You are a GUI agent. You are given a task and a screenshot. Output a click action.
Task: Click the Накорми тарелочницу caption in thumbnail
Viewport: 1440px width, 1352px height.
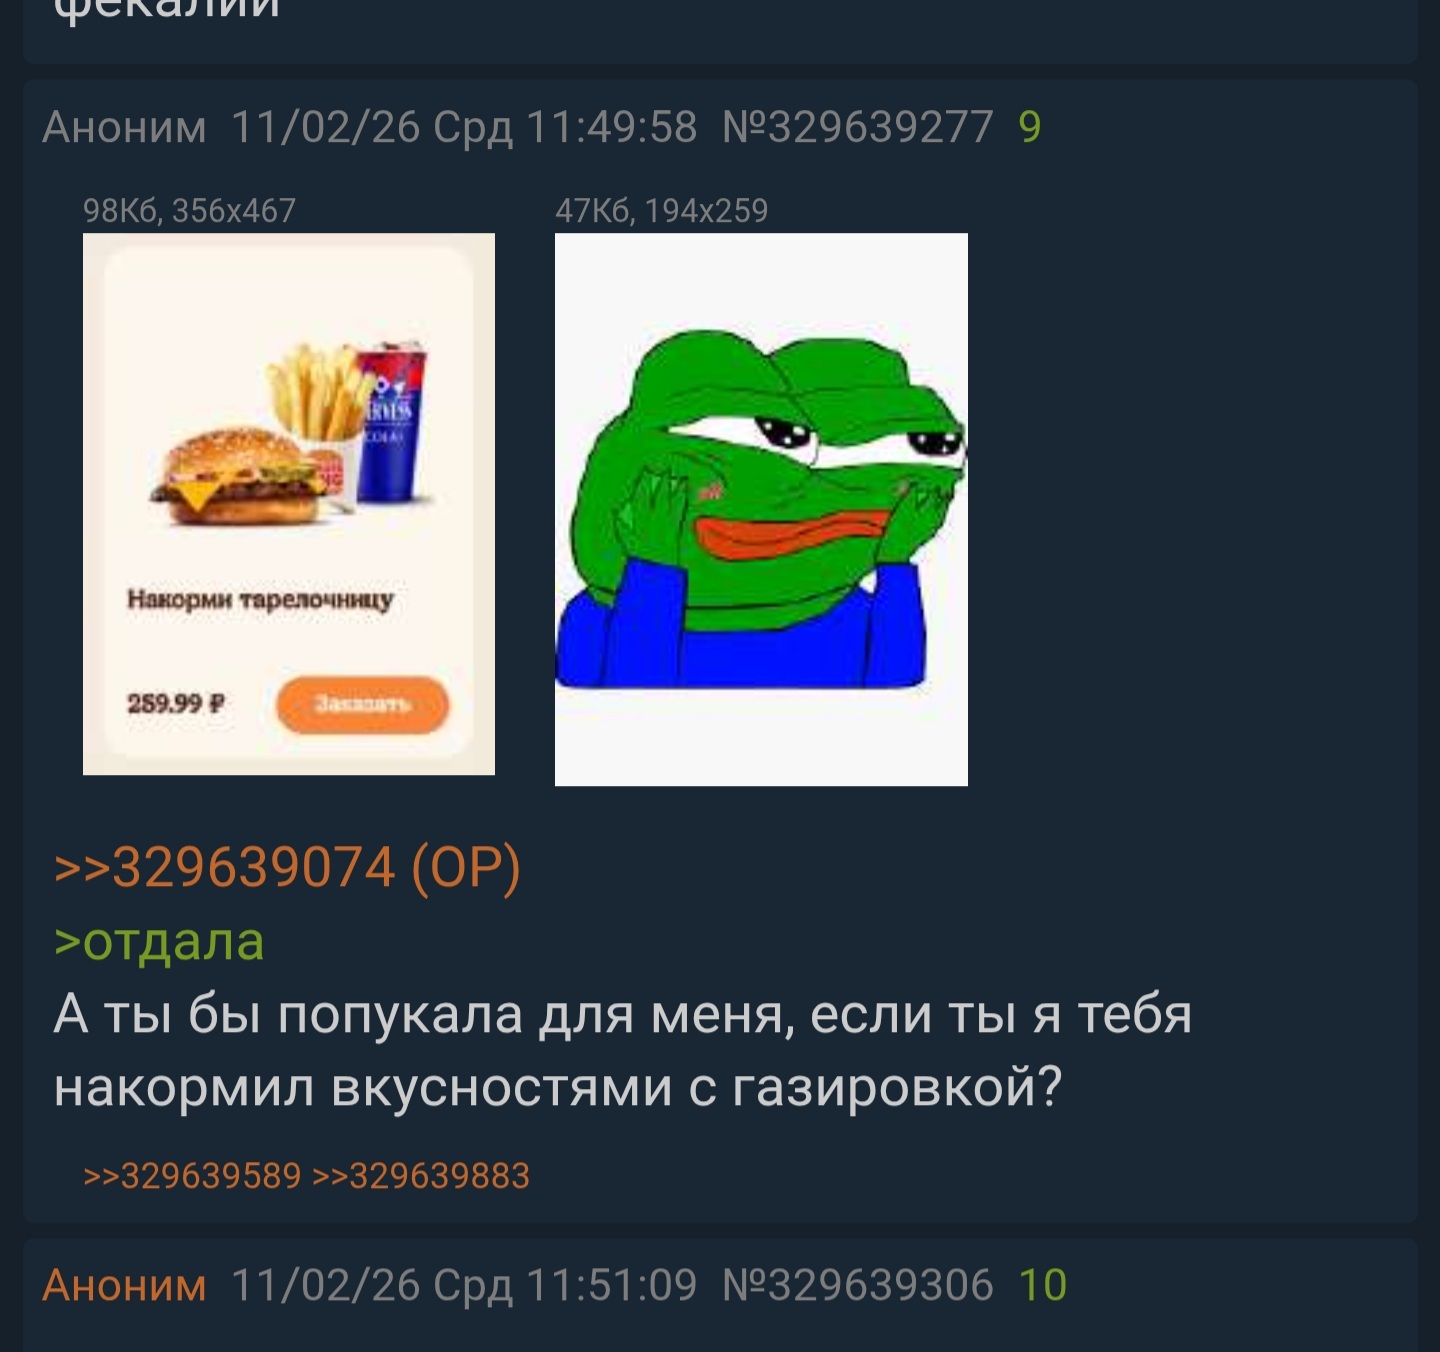tap(260, 599)
